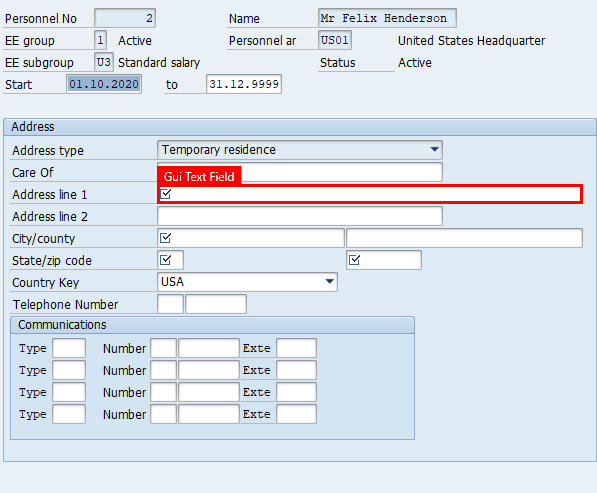
Task: Click the Telephone Number main field
Action: (216, 304)
